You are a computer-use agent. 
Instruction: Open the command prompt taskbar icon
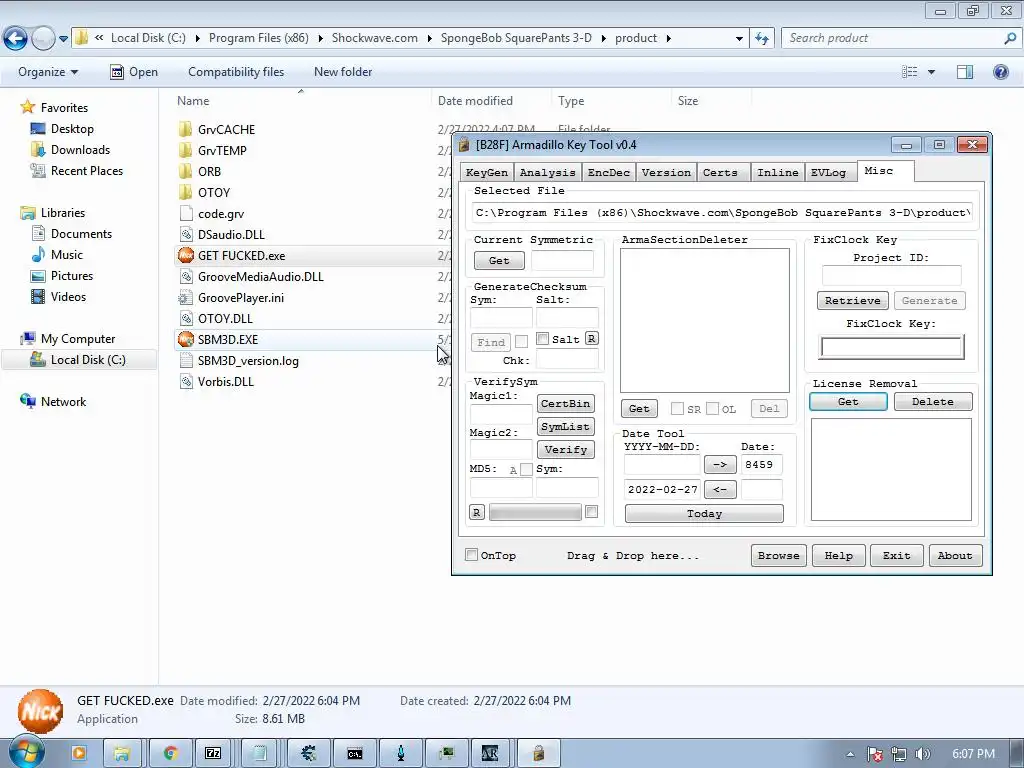click(x=355, y=753)
